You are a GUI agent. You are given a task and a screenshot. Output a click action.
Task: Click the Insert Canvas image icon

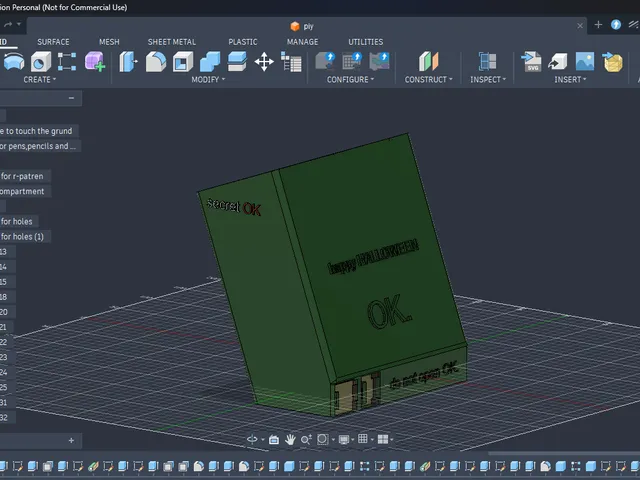point(585,62)
